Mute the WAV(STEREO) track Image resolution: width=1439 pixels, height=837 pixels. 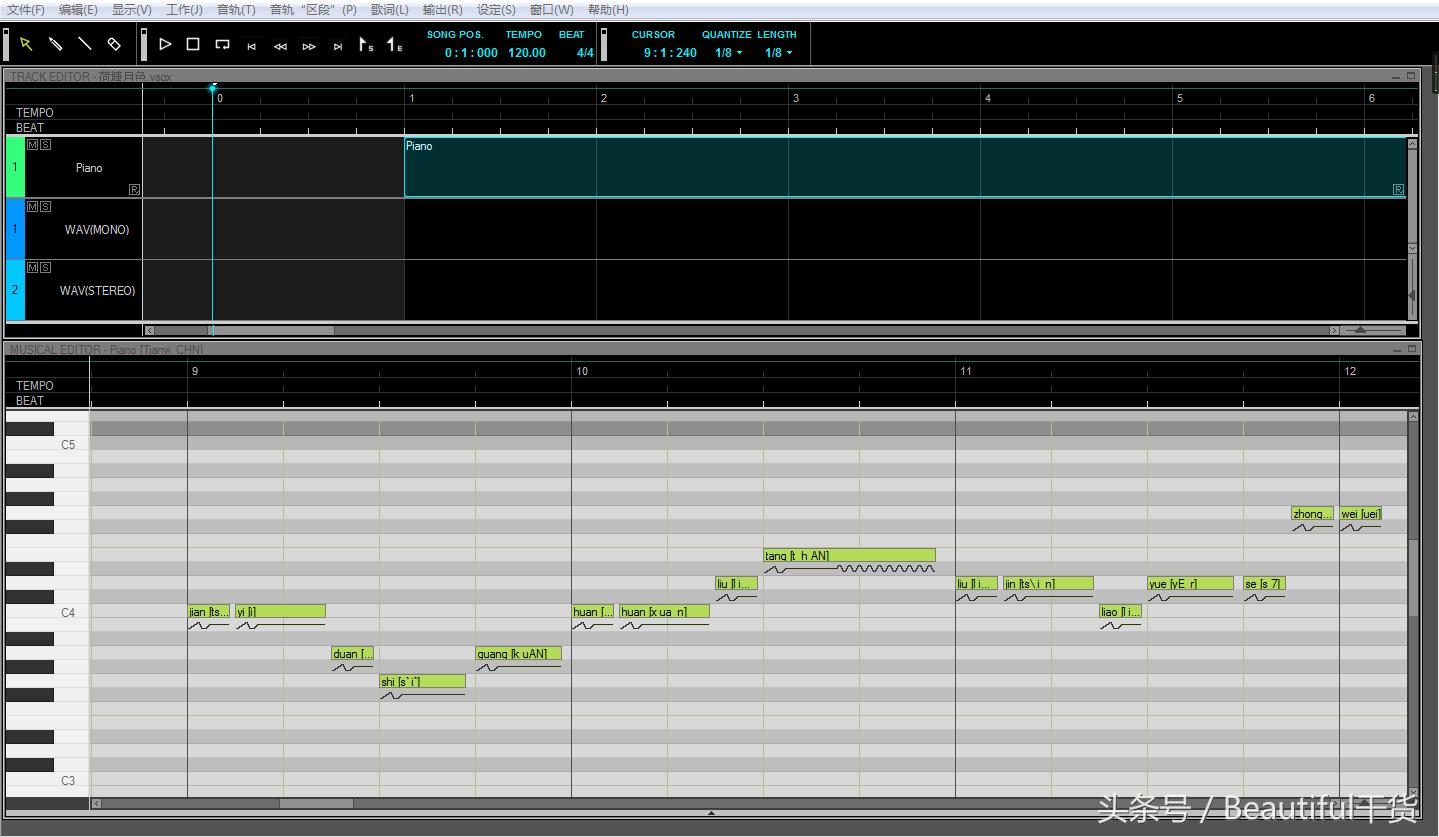pyautogui.click(x=32, y=268)
